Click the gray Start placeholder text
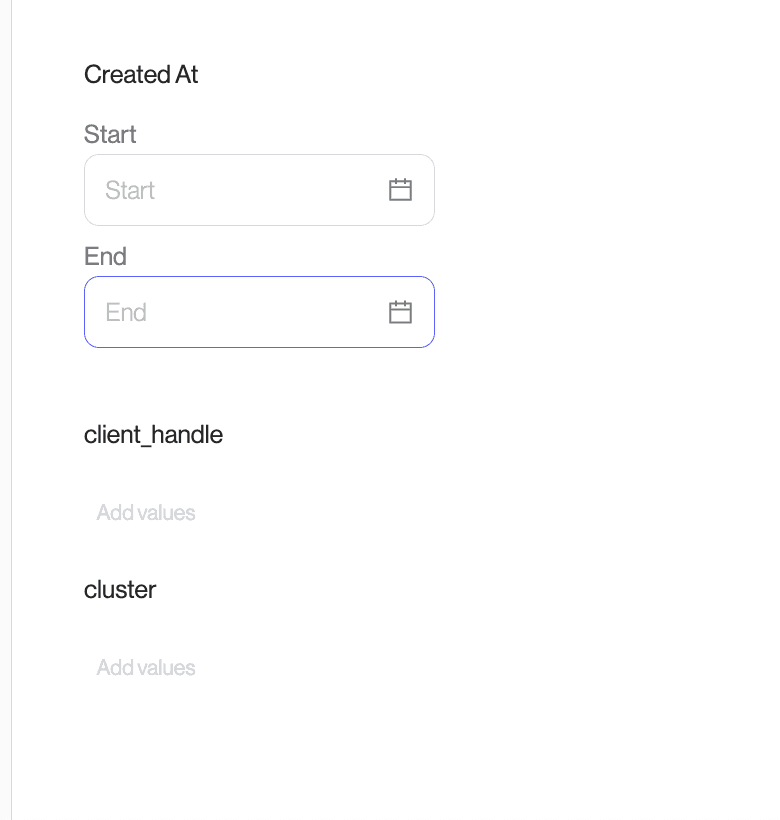The width and height of the screenshot is (780, 820). pos(130,191)
